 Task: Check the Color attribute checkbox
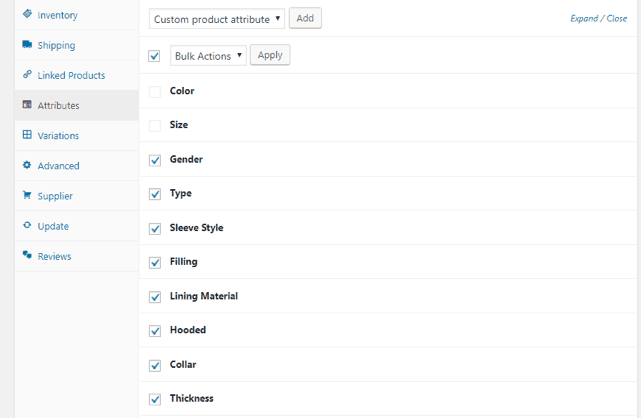point(155,92)
